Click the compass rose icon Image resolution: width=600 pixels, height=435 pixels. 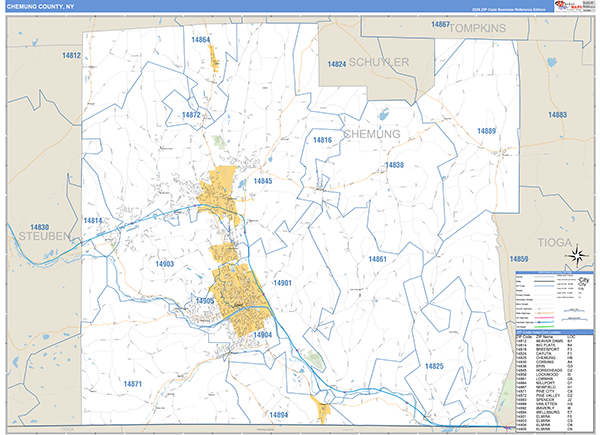577,258
